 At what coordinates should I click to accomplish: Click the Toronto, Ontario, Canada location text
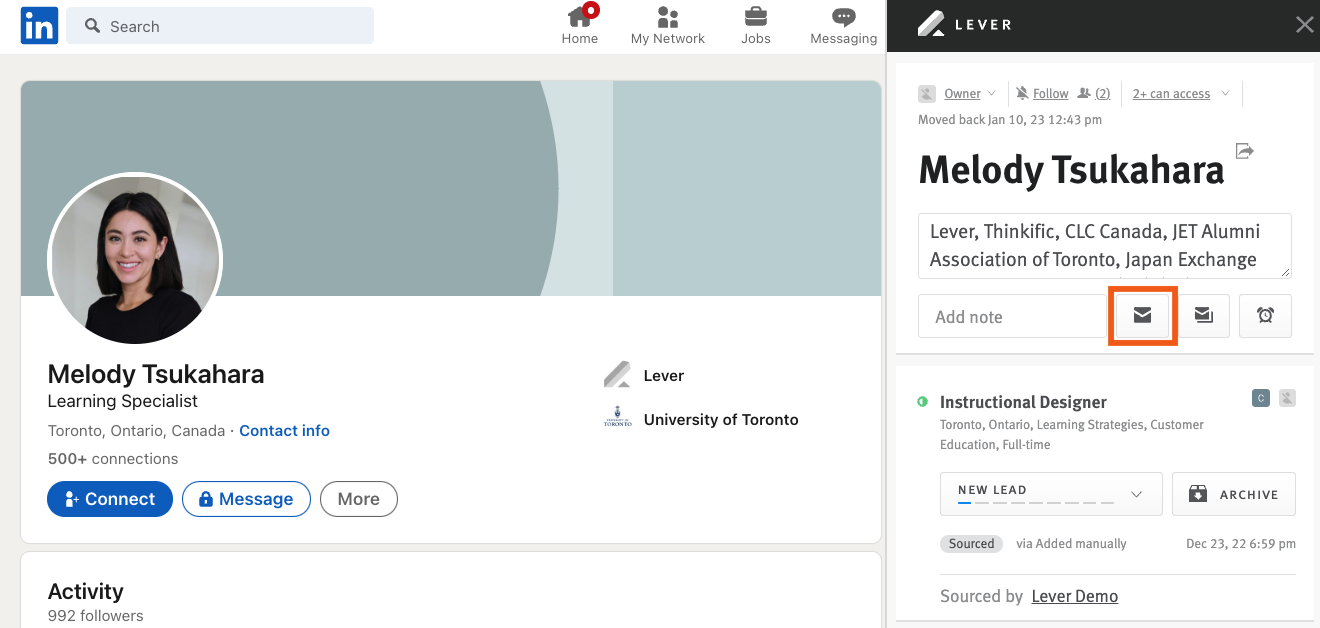click(136, 431)
